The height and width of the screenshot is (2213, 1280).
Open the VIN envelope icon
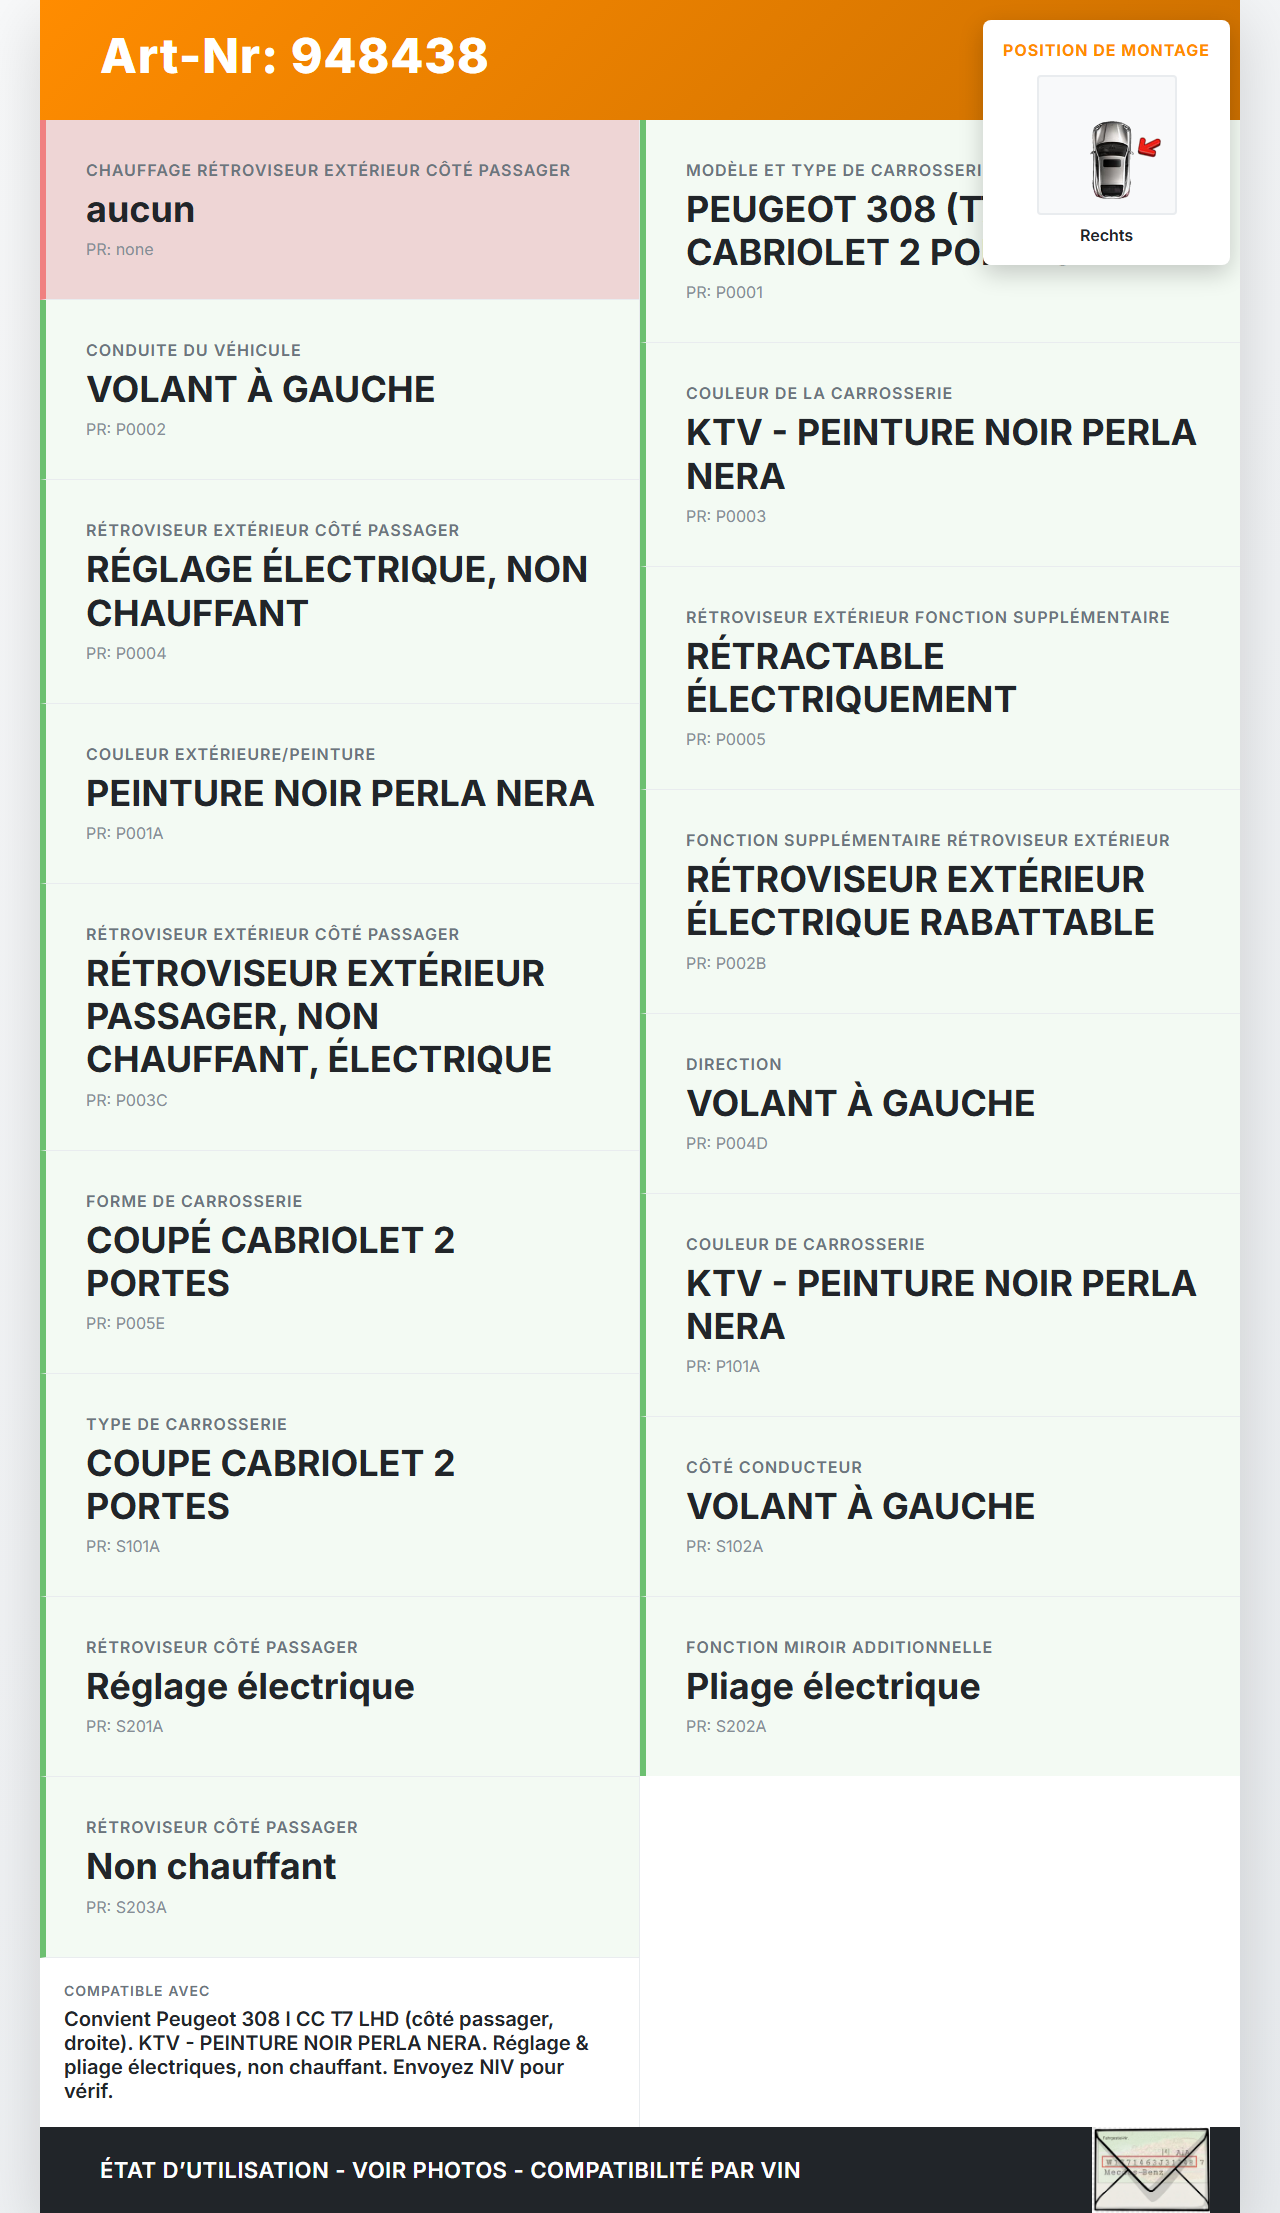1151,2168
